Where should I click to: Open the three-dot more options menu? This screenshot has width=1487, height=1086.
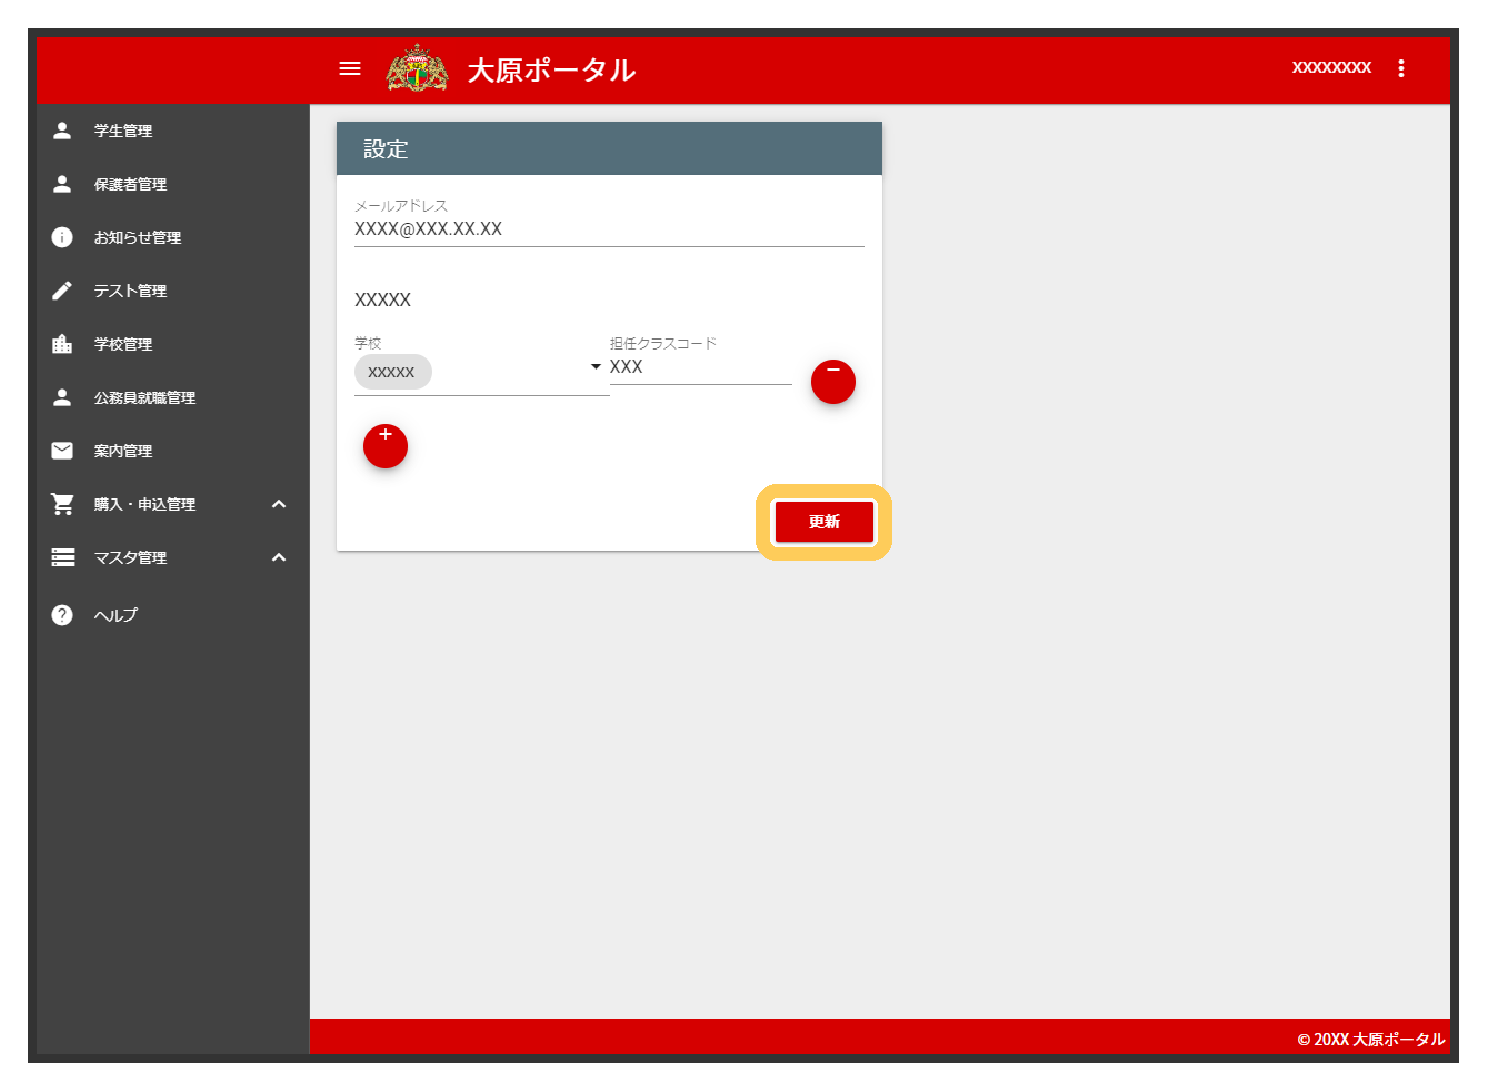pos(1401,68)
